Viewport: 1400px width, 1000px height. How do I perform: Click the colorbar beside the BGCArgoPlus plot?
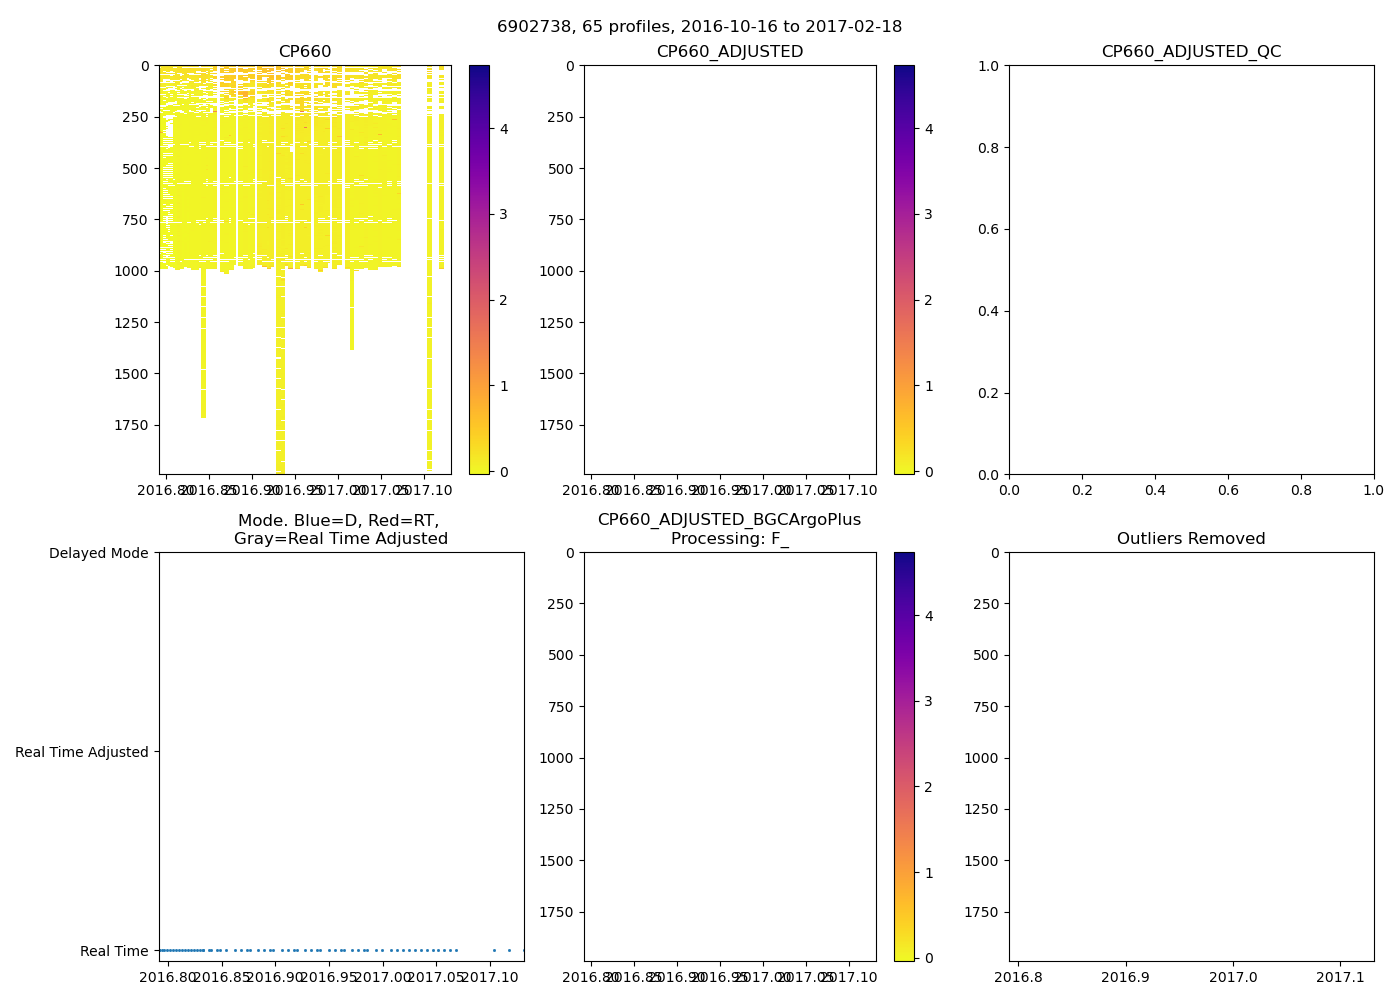[904, 757]
